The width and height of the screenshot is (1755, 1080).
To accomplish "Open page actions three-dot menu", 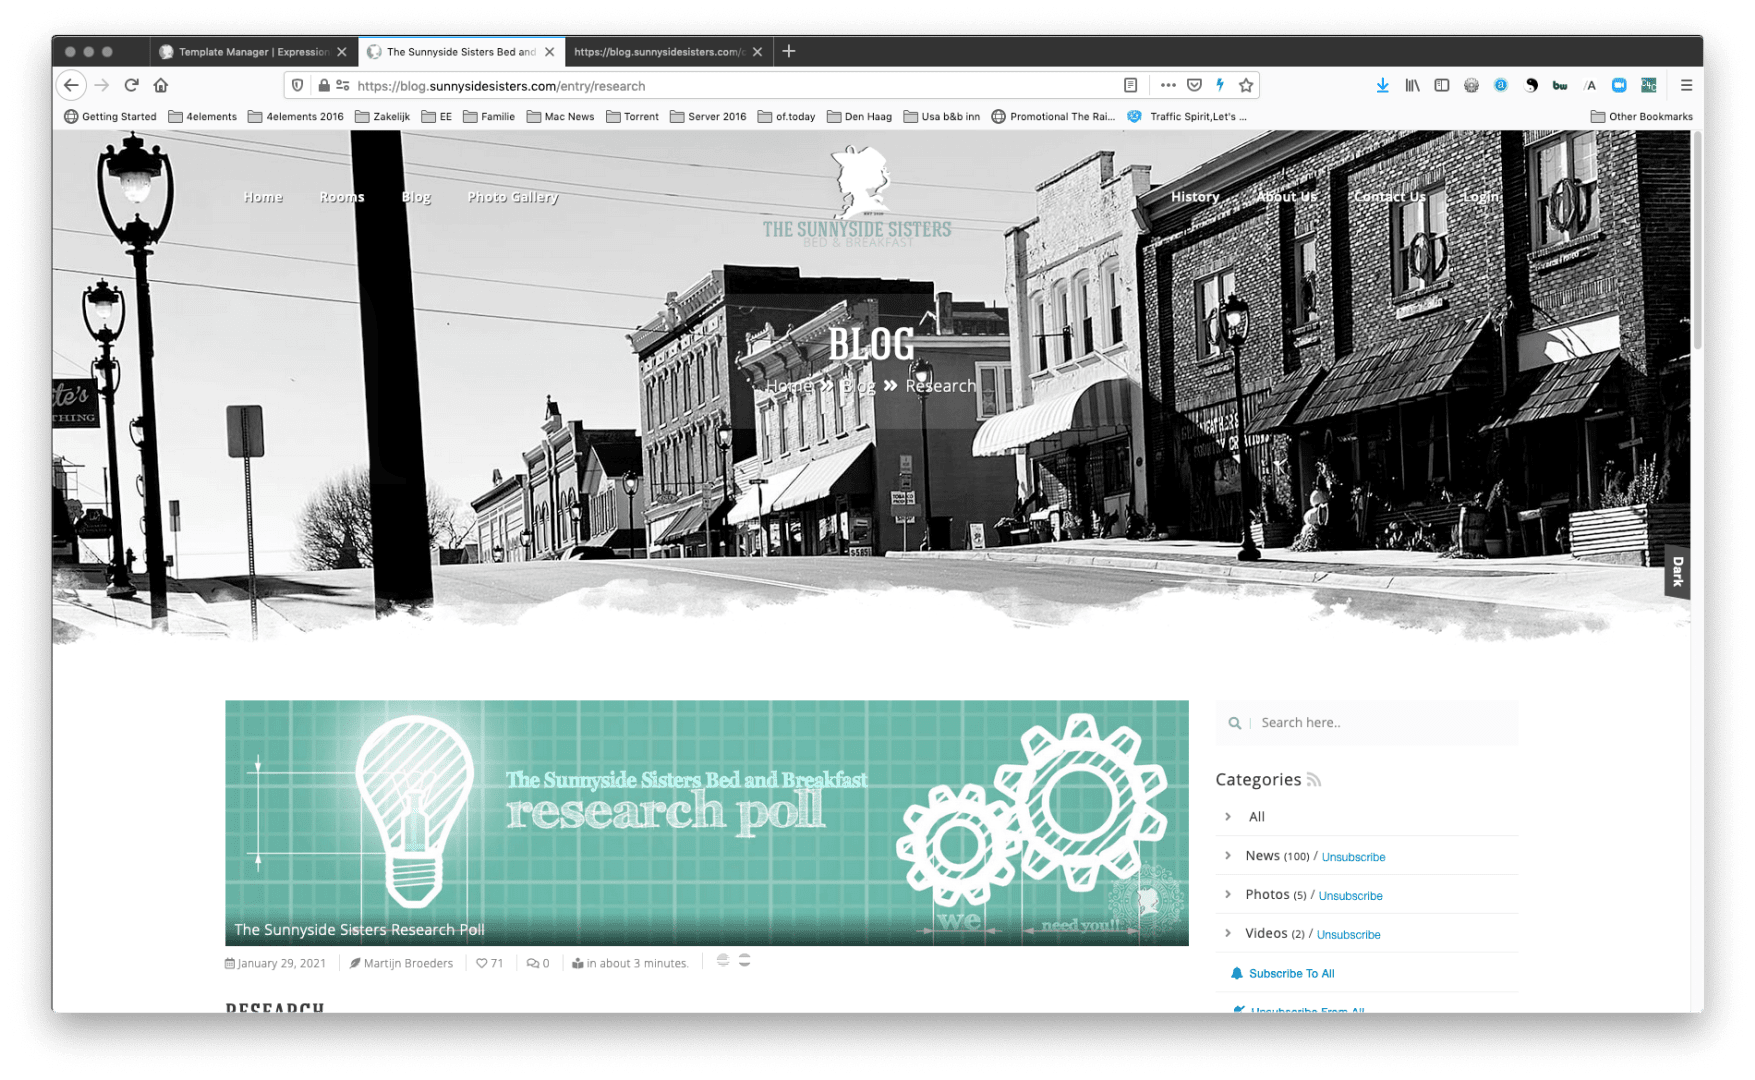I will click(x=1168, y=85).
